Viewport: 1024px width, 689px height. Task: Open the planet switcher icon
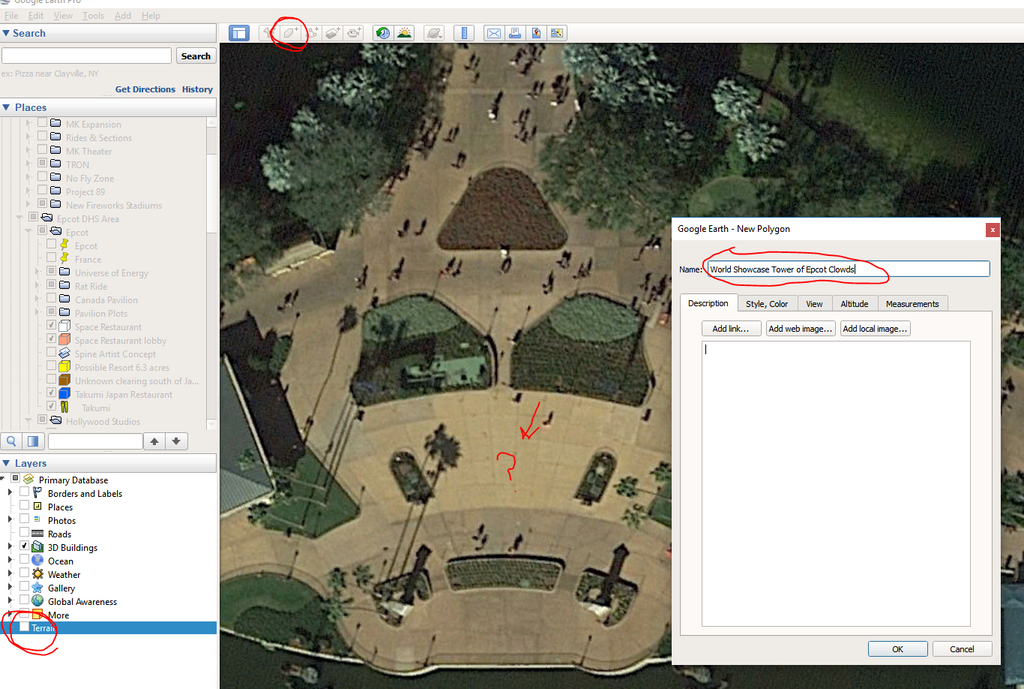click(433, 33)
